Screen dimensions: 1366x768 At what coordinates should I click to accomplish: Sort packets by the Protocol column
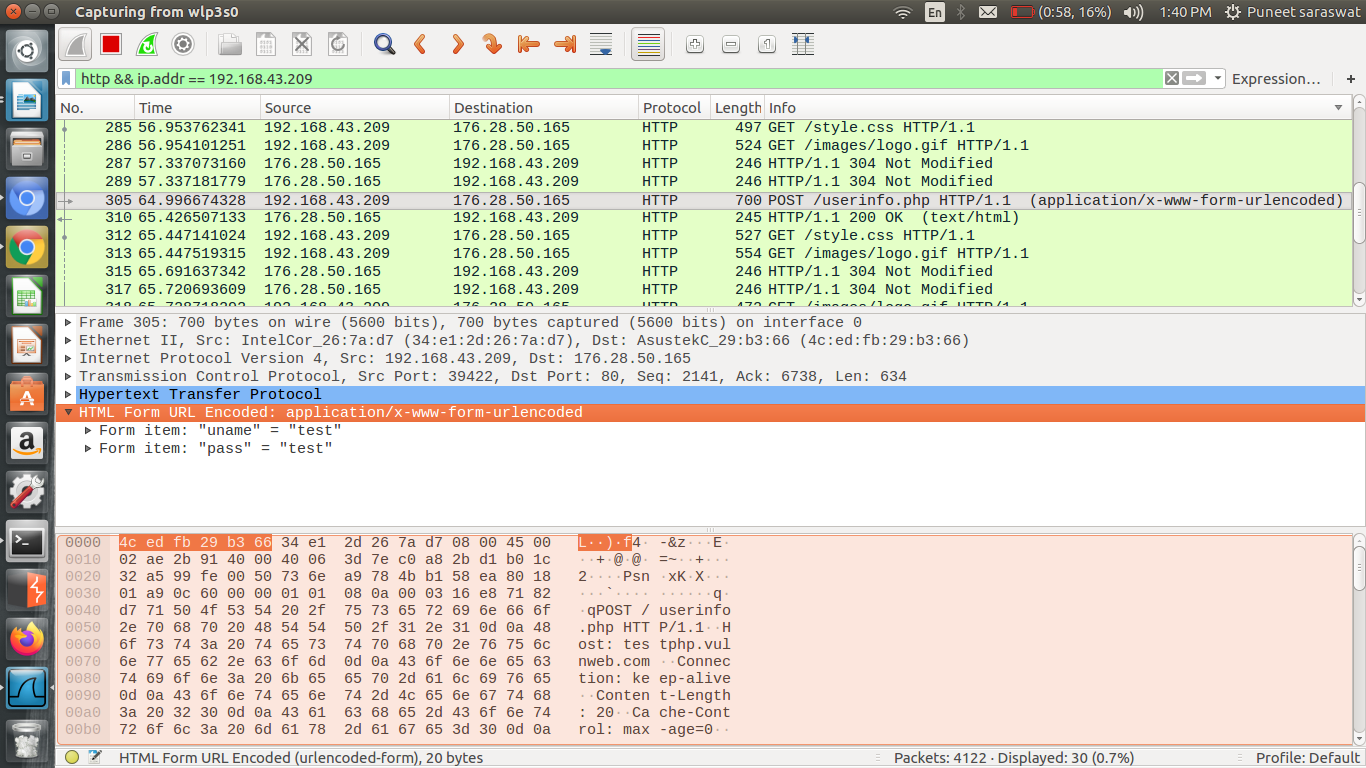[672, 108]
